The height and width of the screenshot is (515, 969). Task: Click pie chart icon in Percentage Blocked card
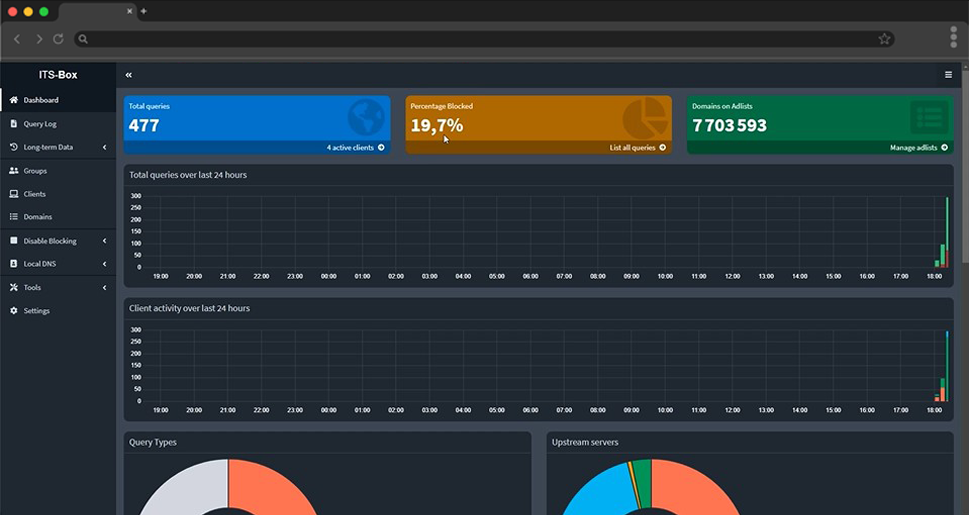click(x=645, y=117)
